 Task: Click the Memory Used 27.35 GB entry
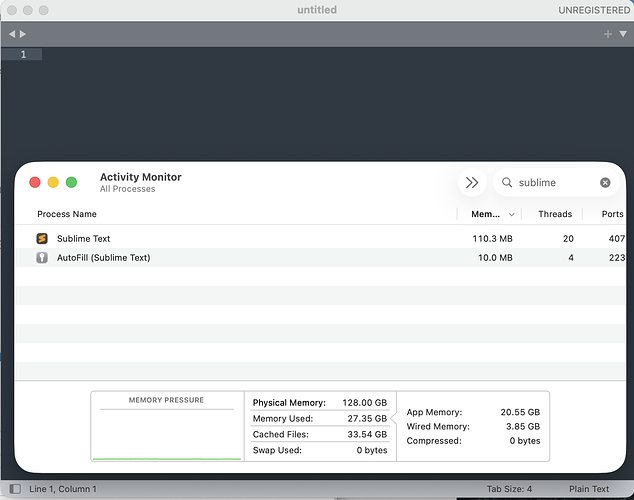320,418
